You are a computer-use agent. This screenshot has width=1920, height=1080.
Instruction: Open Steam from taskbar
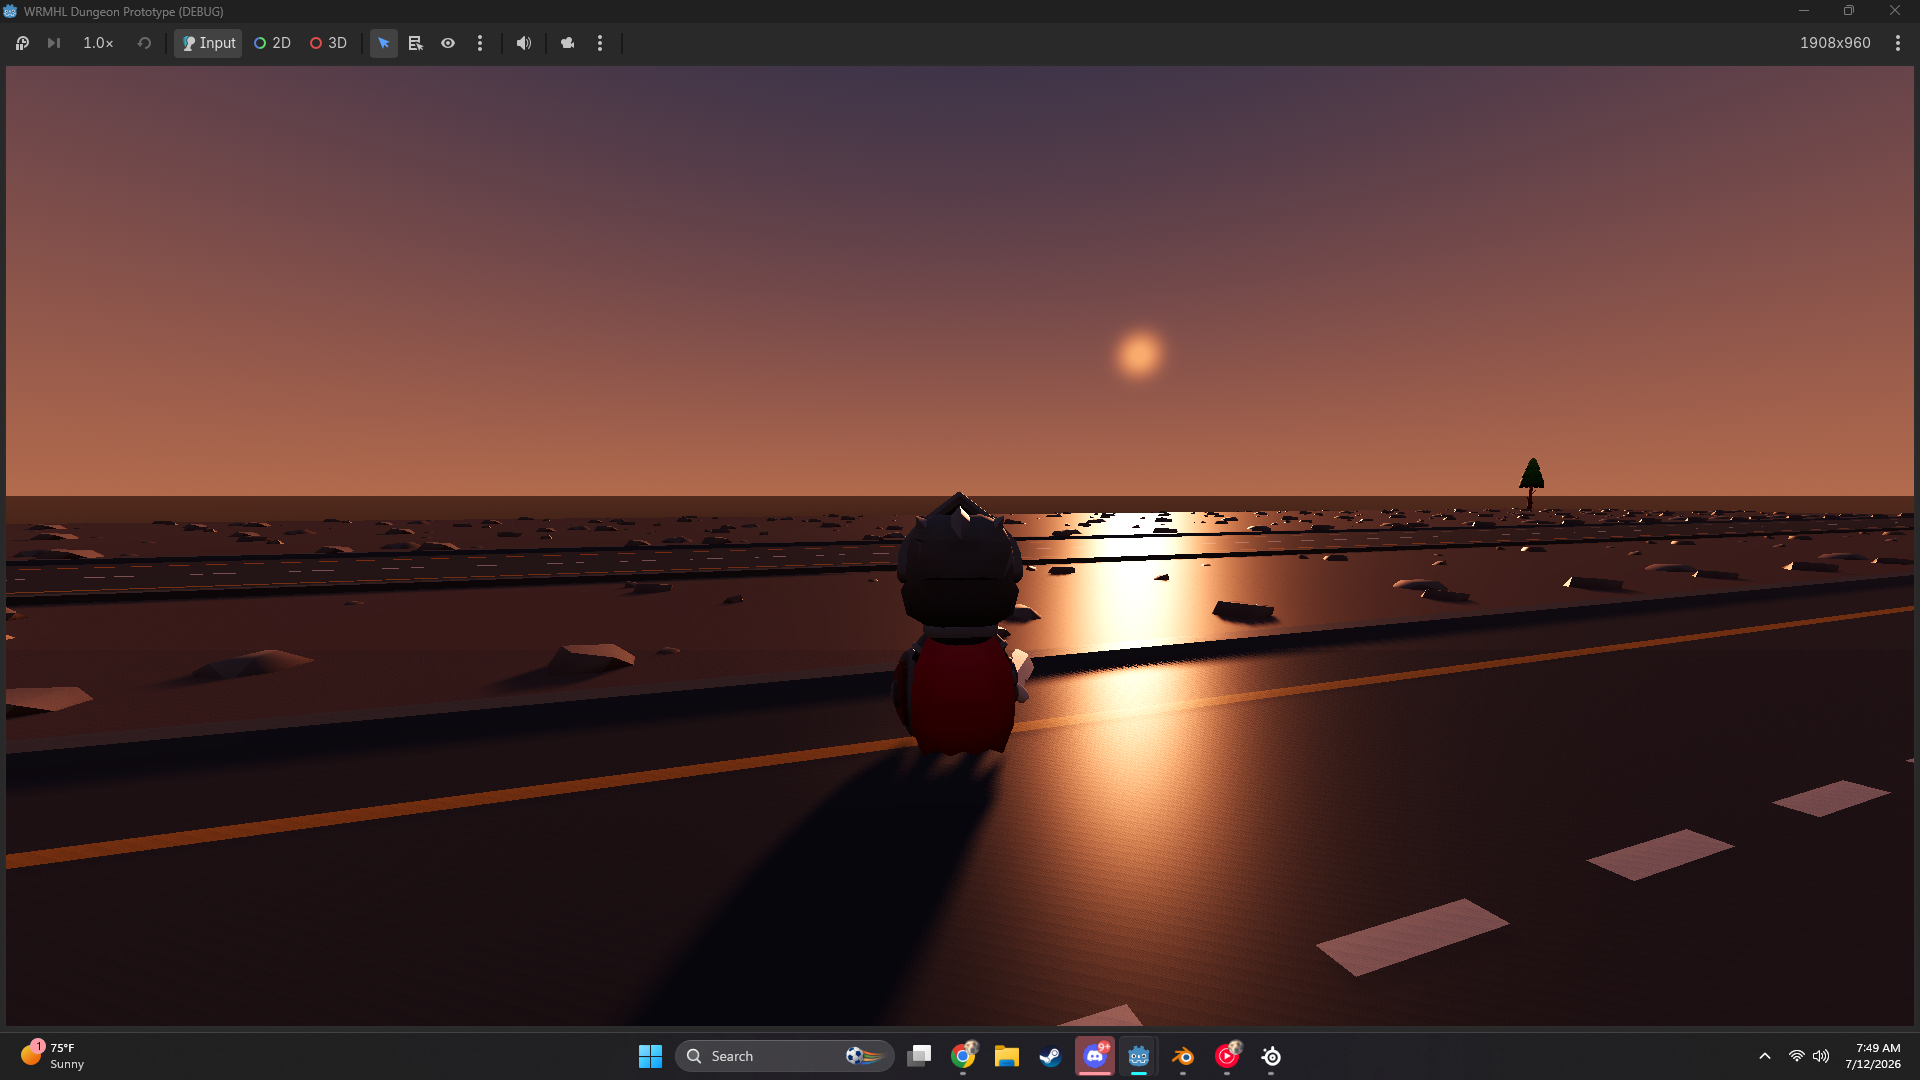[1051, 1056]
